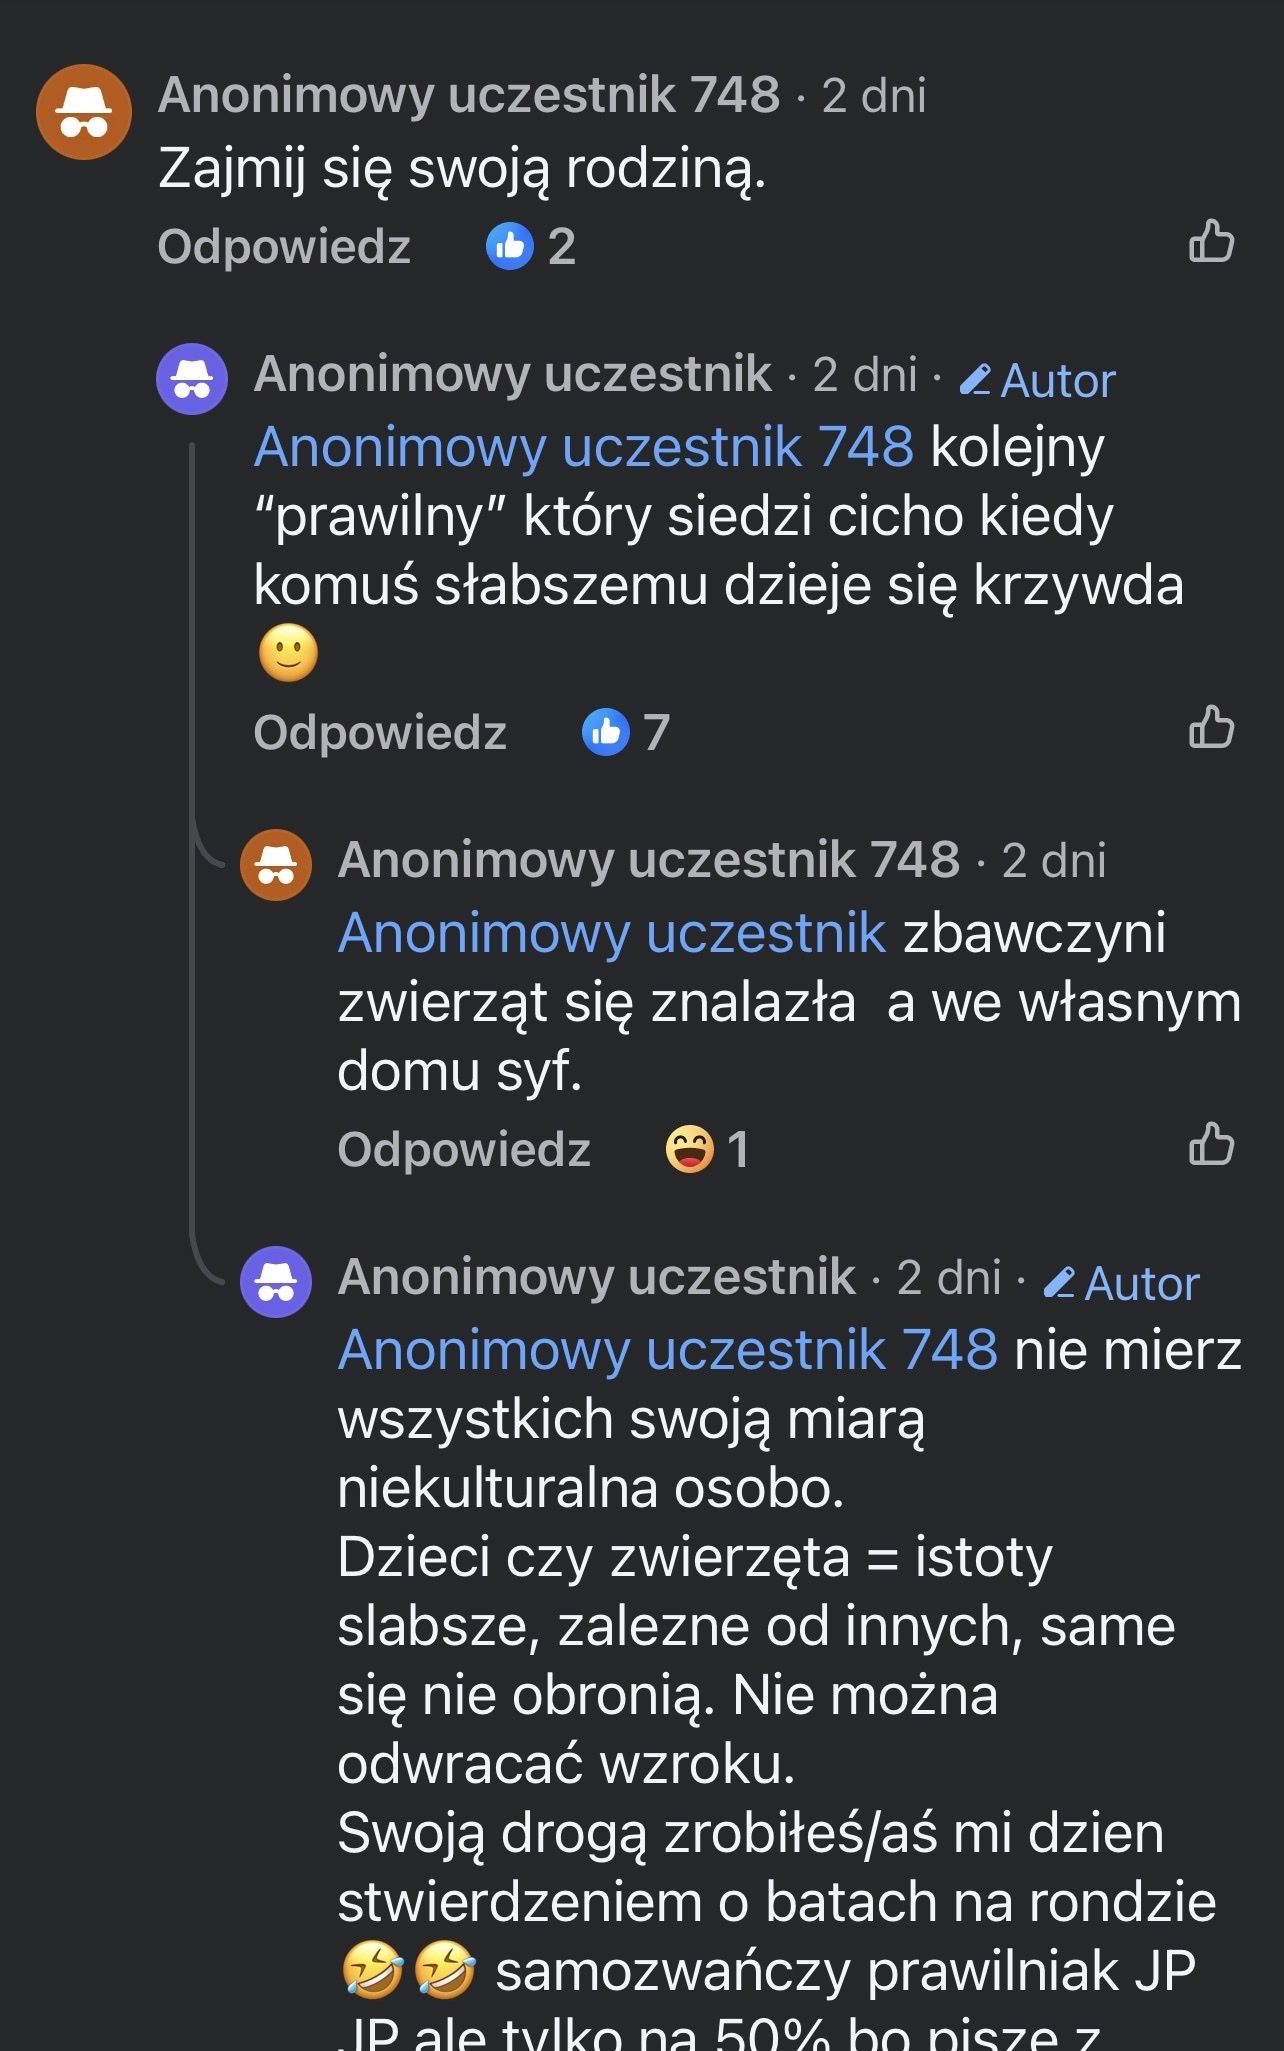Screen dimensions: 1284x2051
Task: Tap the orange avatar on the "zbawczyni" reply
Action: coord(276,864)
